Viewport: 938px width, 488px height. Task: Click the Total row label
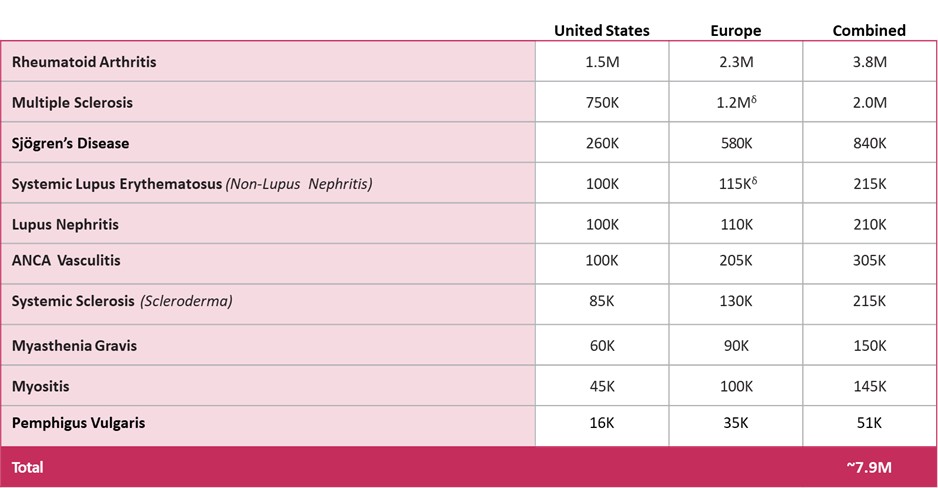tap(28, 467)
